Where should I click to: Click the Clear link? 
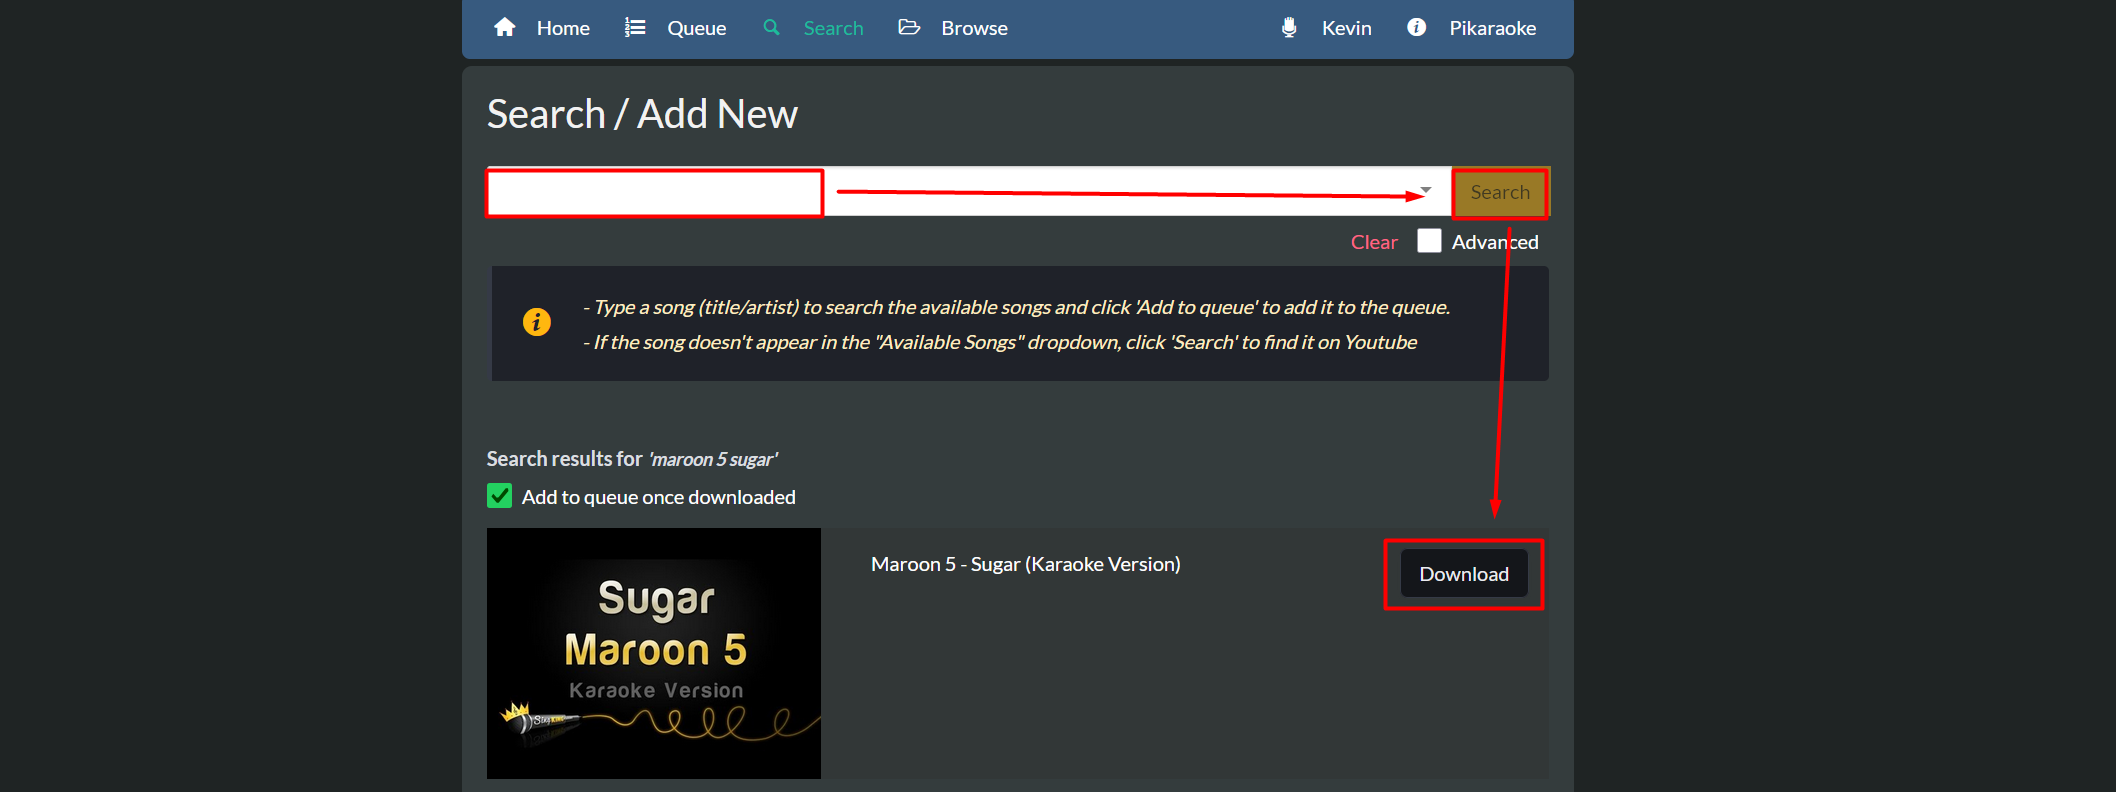pos(1374,242)
